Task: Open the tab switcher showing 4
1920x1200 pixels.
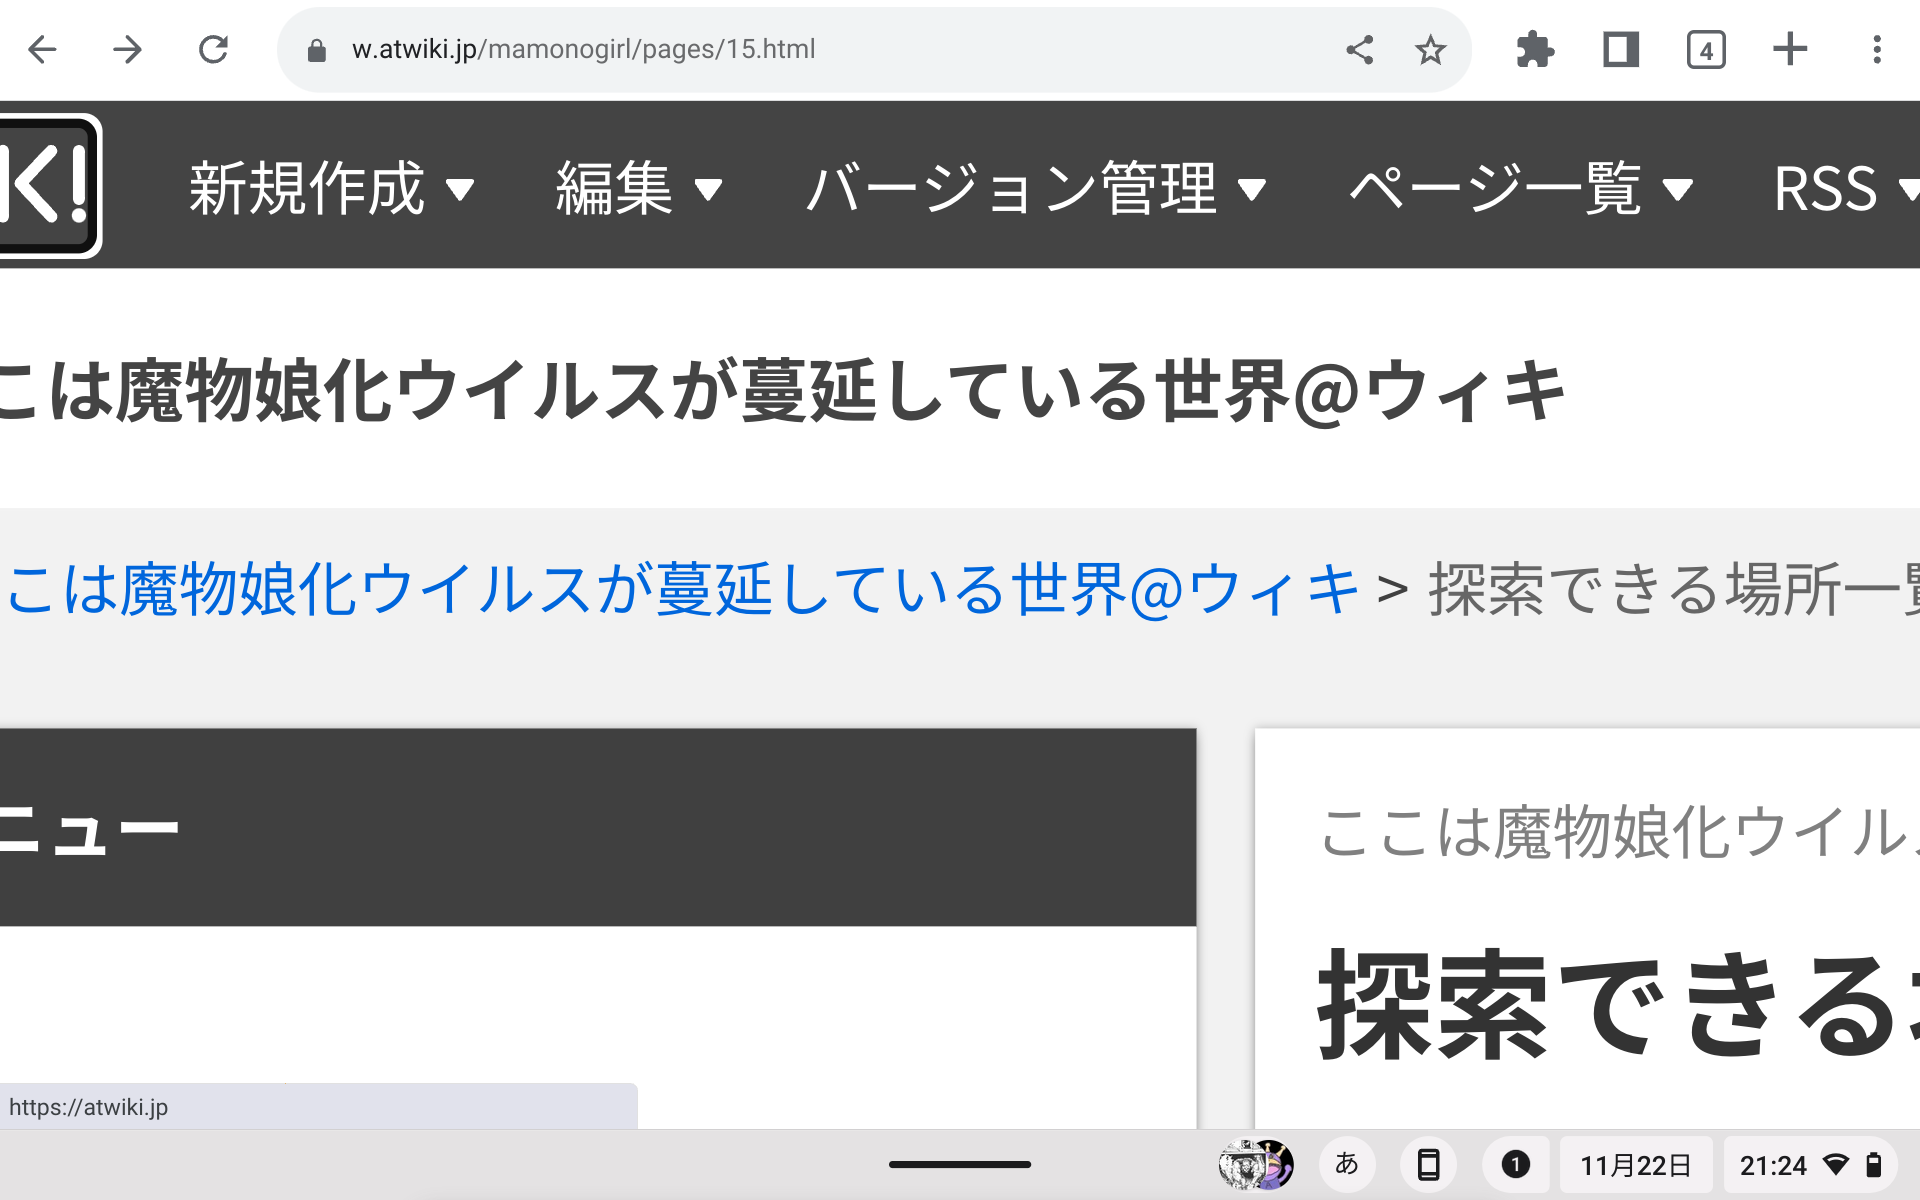Action: [x=1705, y=49]
